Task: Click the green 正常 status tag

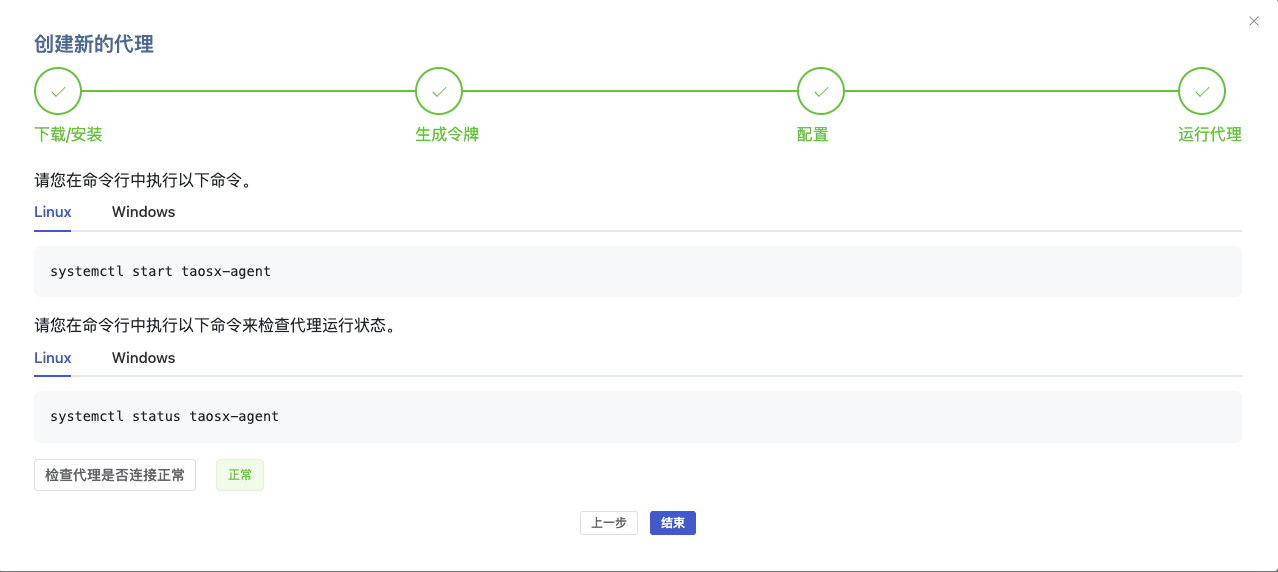Action: coord(240,475)
